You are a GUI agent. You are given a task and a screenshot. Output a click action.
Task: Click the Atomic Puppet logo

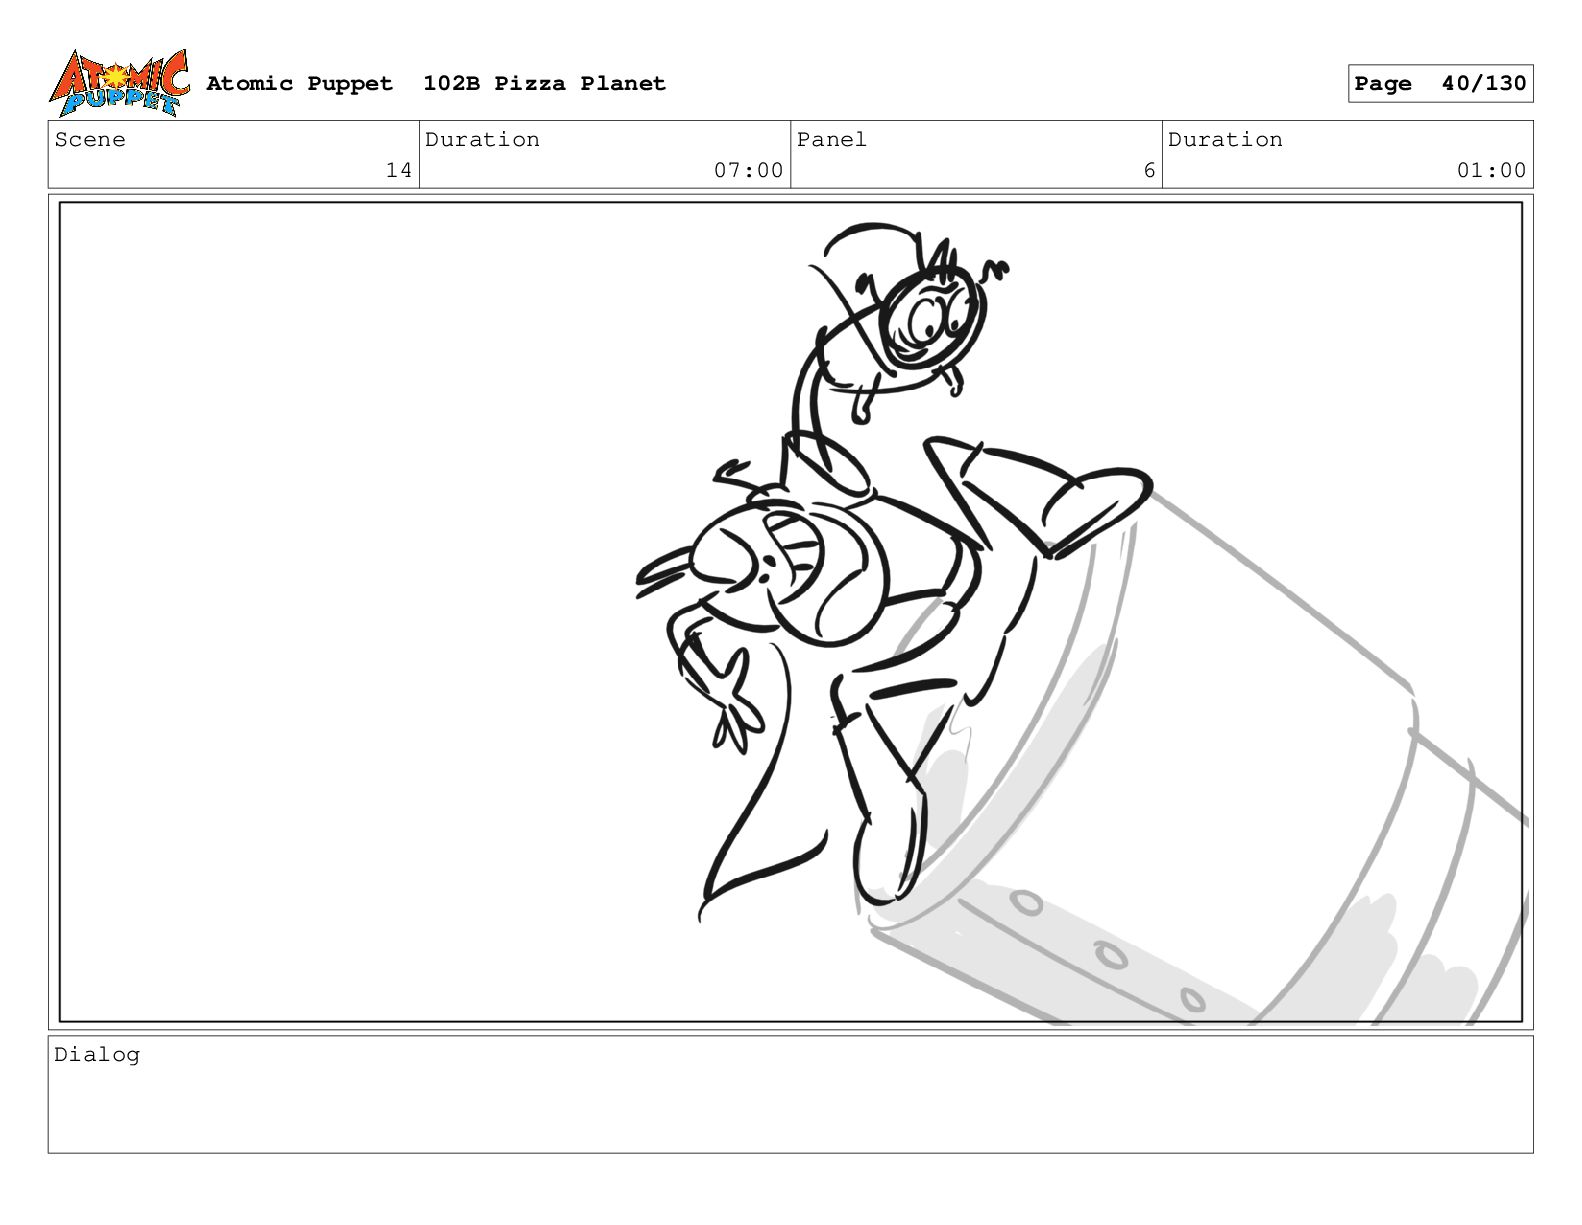(x=119, y=83)
